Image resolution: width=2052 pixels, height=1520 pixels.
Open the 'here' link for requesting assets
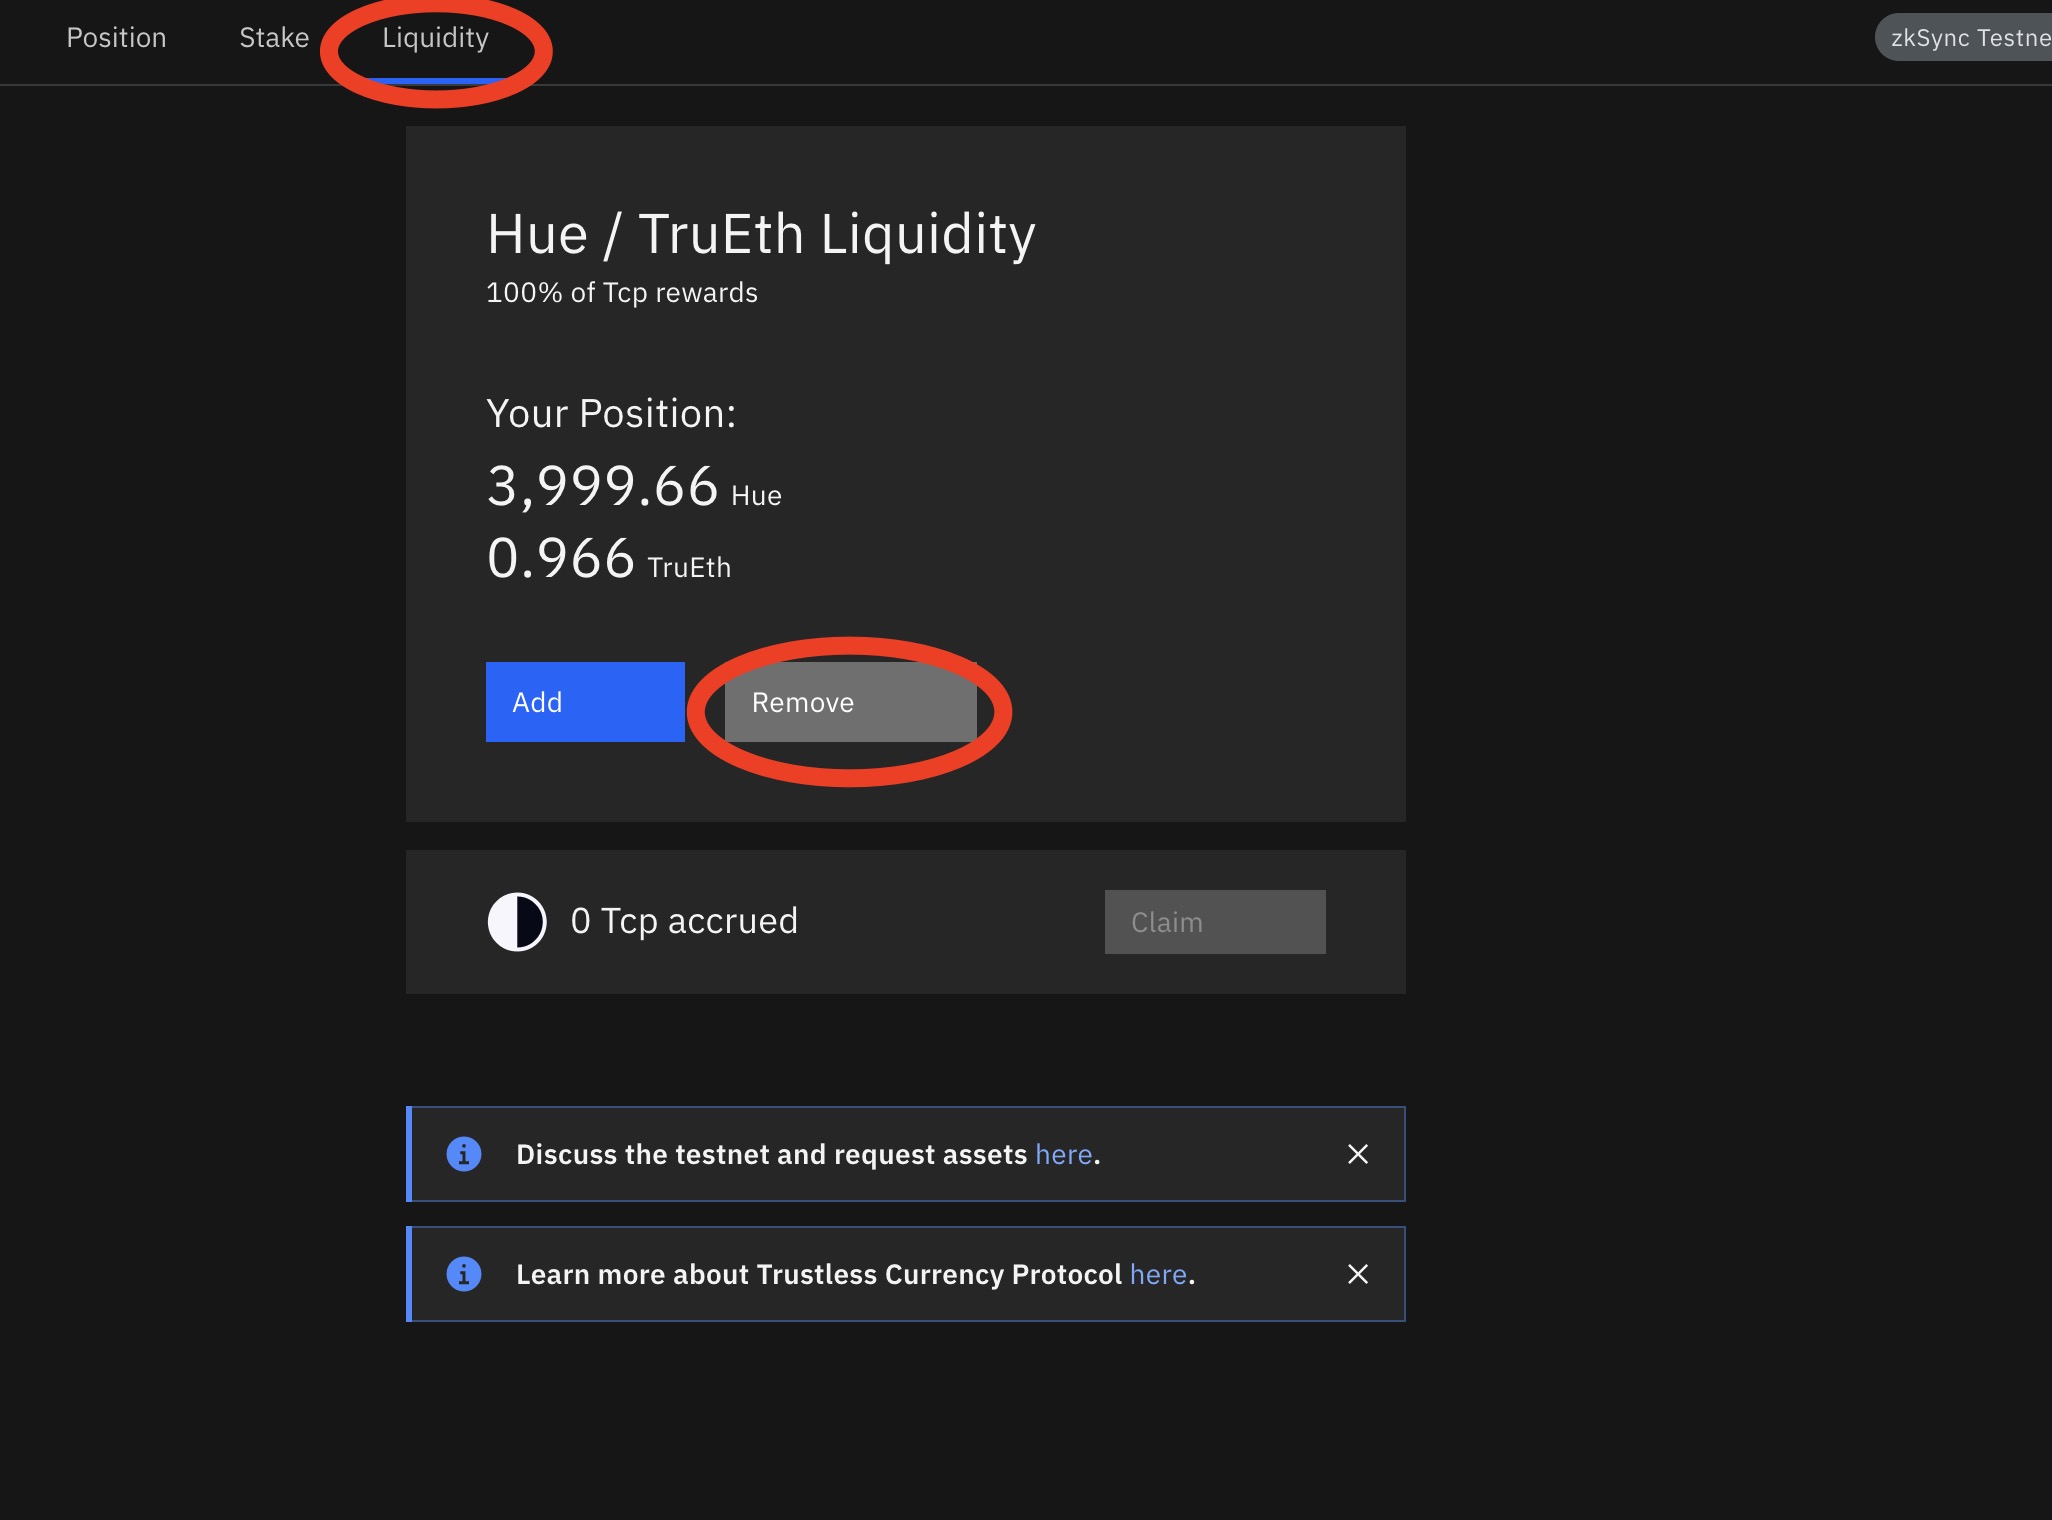pos(1063,1155)
